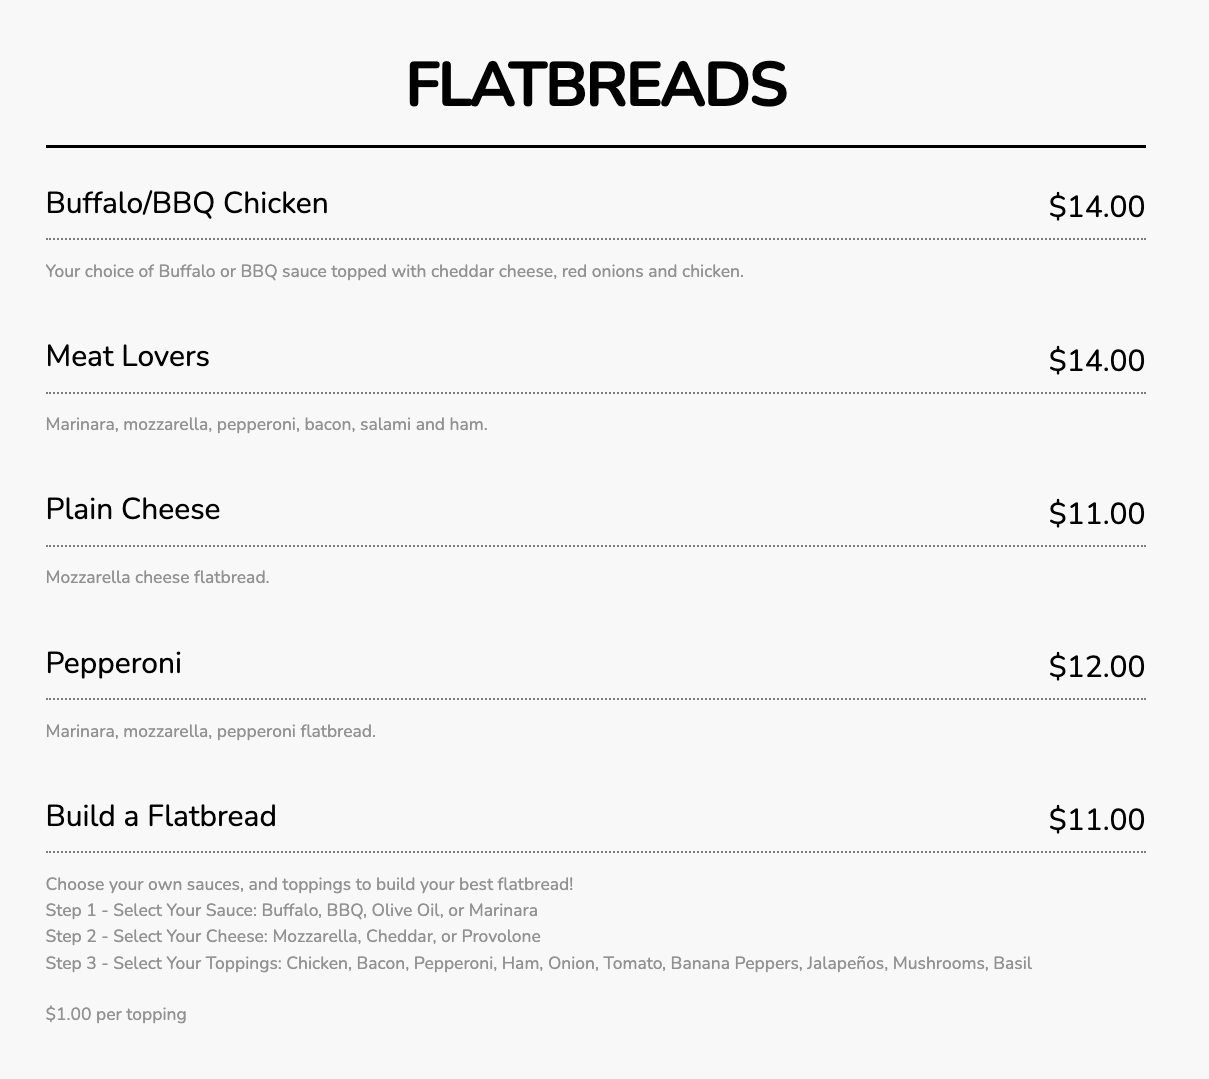1209x1079 pixels.
Task: Click the Mozzarella cheese flatbread description
Action: point(157,577)
